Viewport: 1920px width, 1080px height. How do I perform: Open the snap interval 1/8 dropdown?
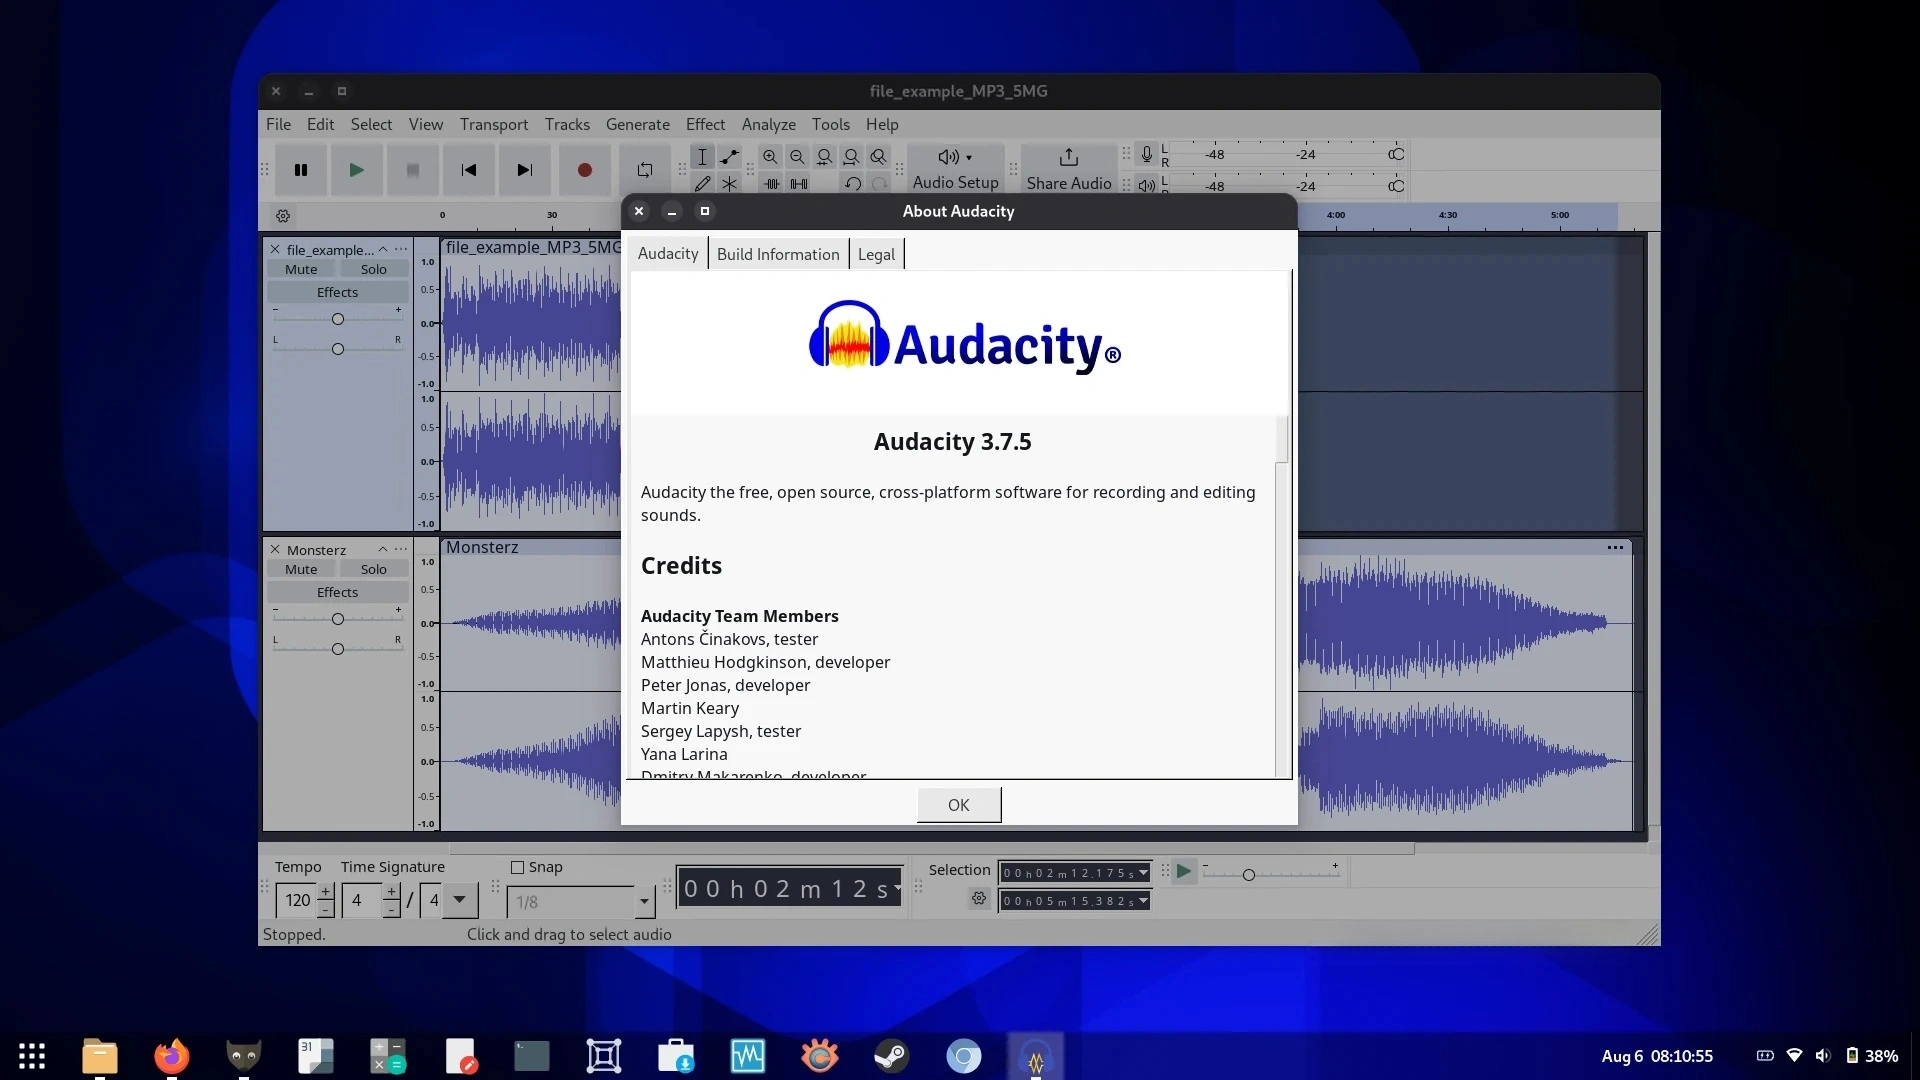[644, 902]
